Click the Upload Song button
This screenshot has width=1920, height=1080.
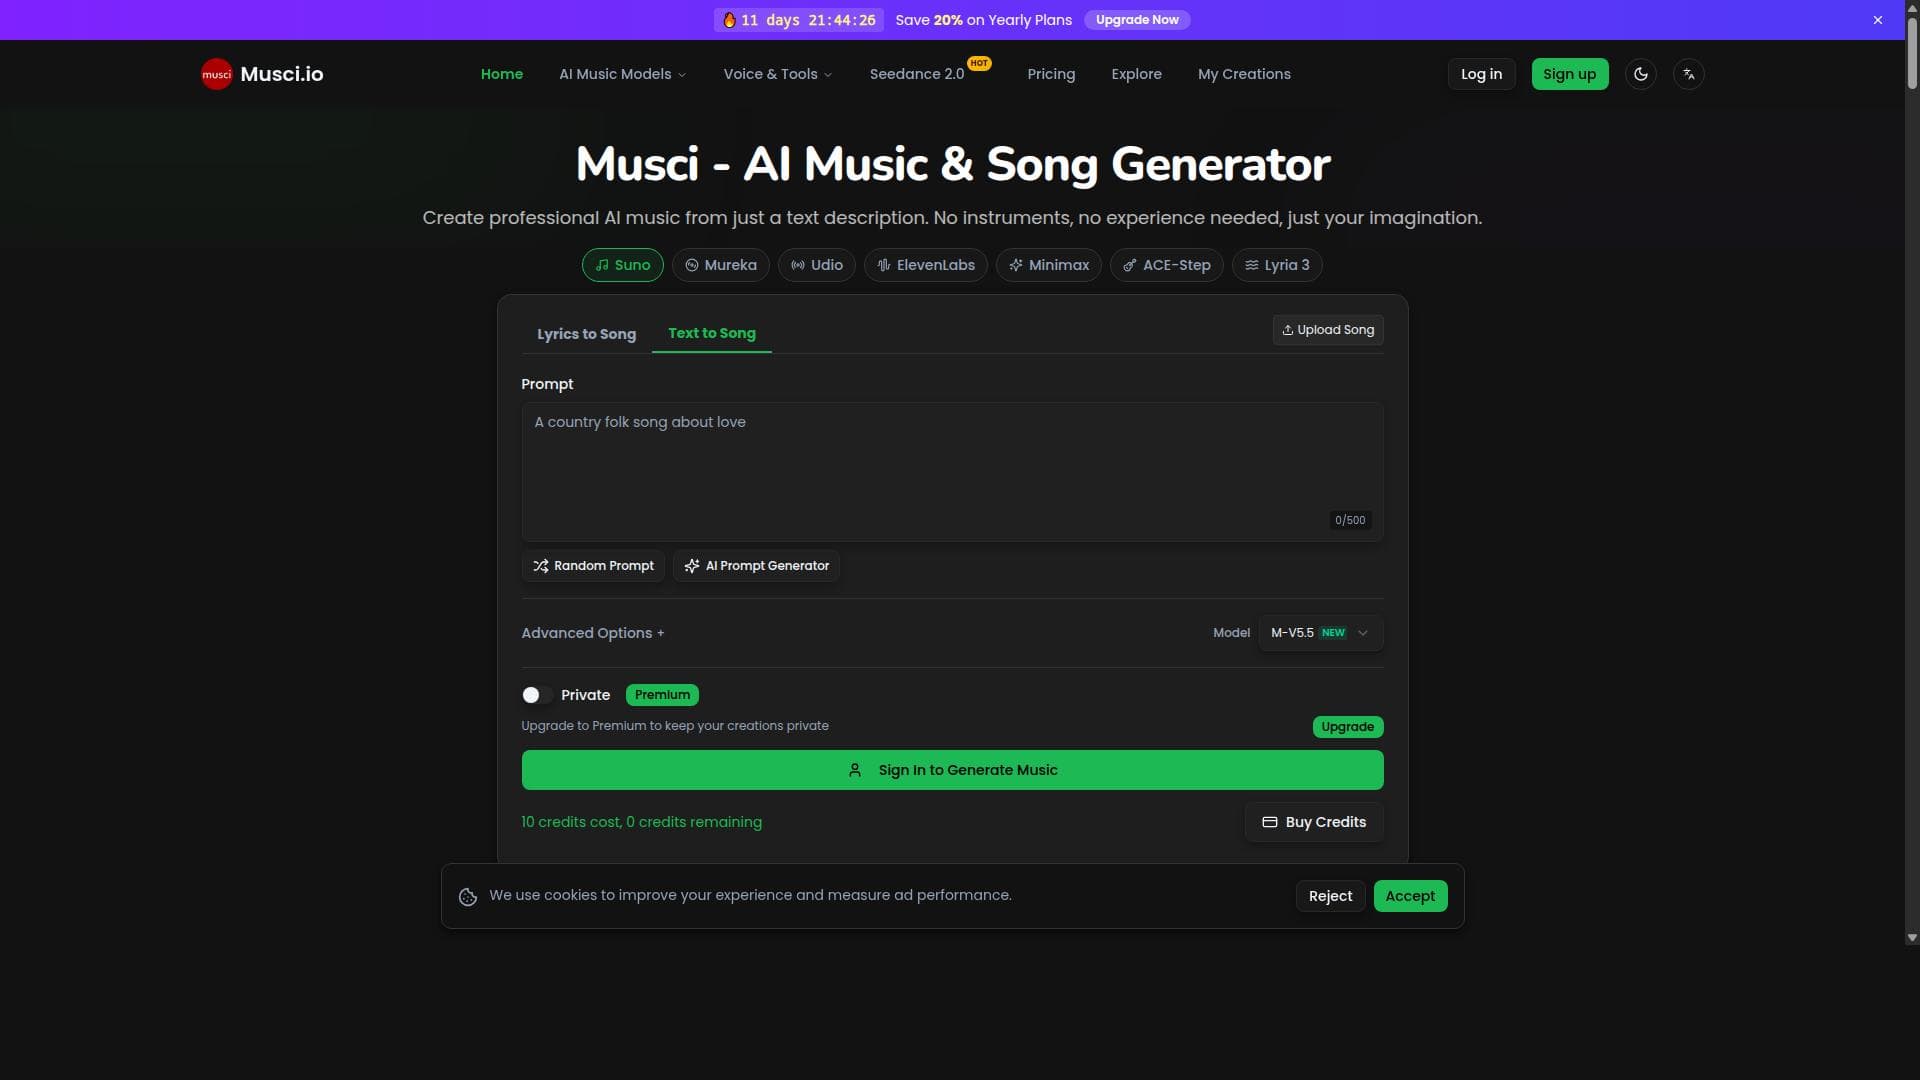point(1327,330)
